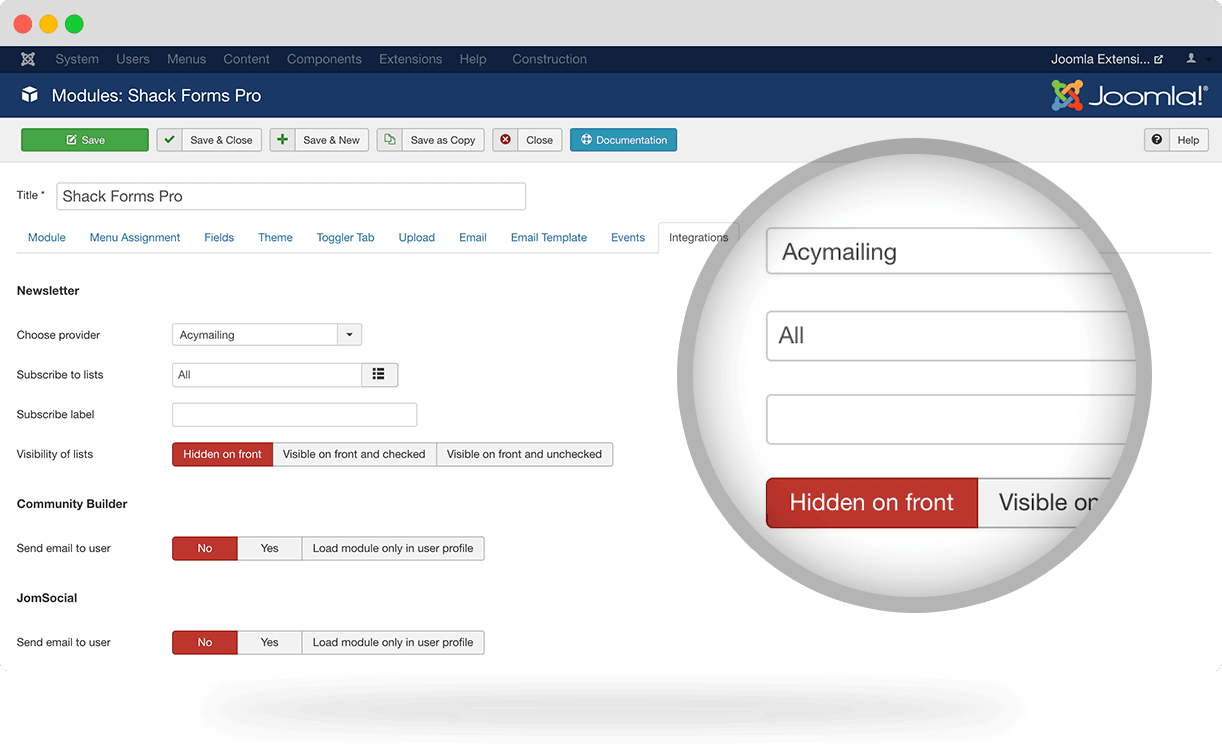
Task: Switch to Menu Assignment tab
Action: tap(135, 237)
